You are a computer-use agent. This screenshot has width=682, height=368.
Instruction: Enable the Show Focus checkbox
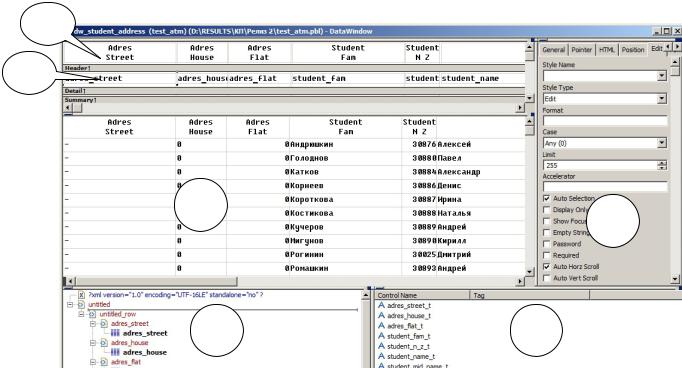[547, 221]
